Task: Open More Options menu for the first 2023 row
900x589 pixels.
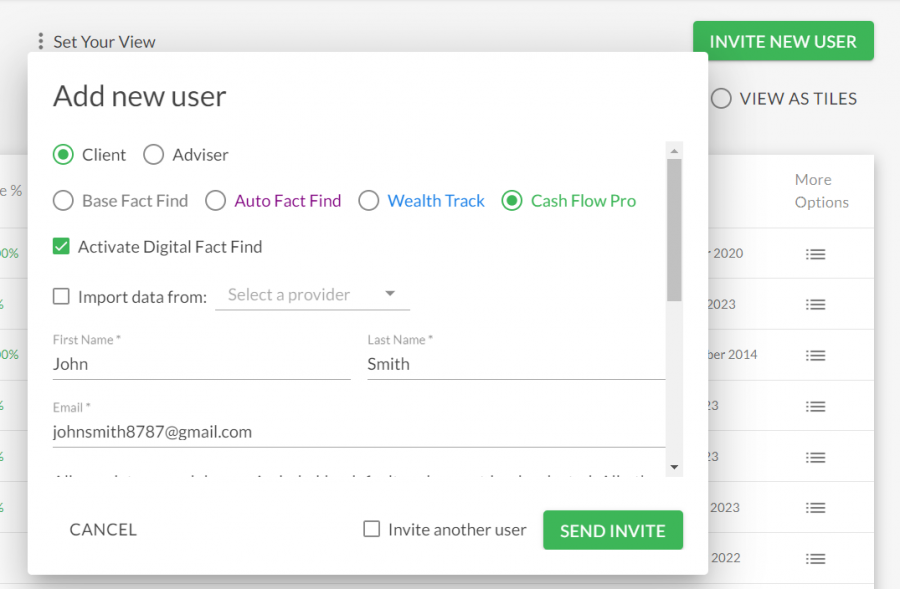Action: (815, 305)
